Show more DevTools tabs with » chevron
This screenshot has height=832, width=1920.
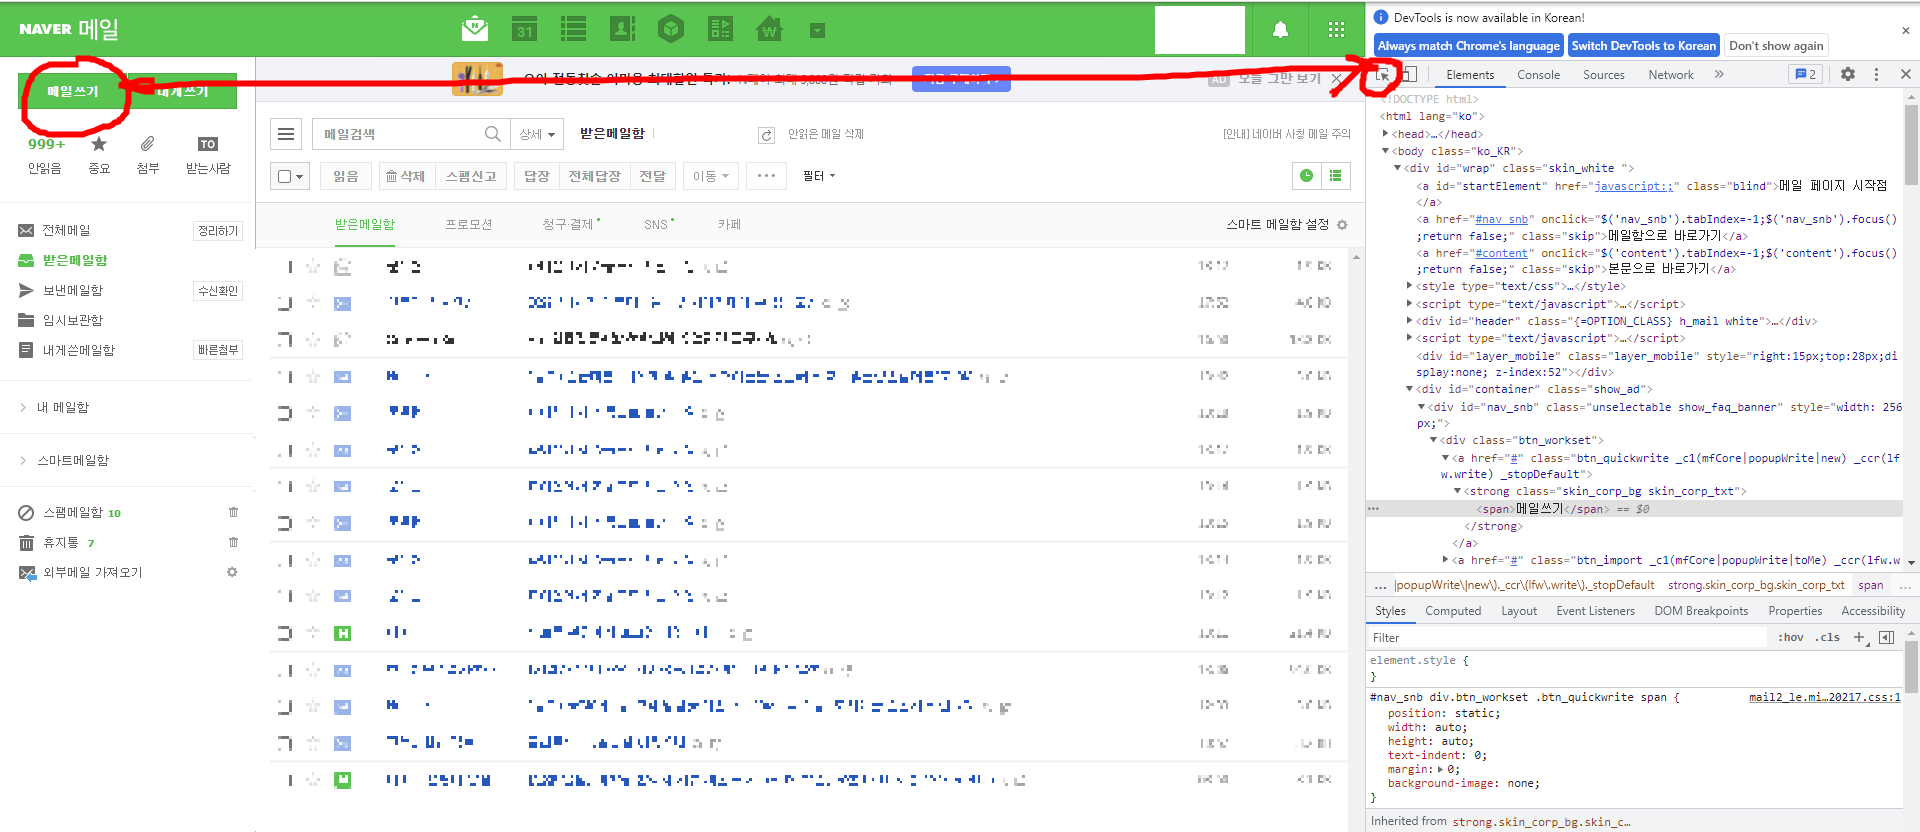(1719, 74)
